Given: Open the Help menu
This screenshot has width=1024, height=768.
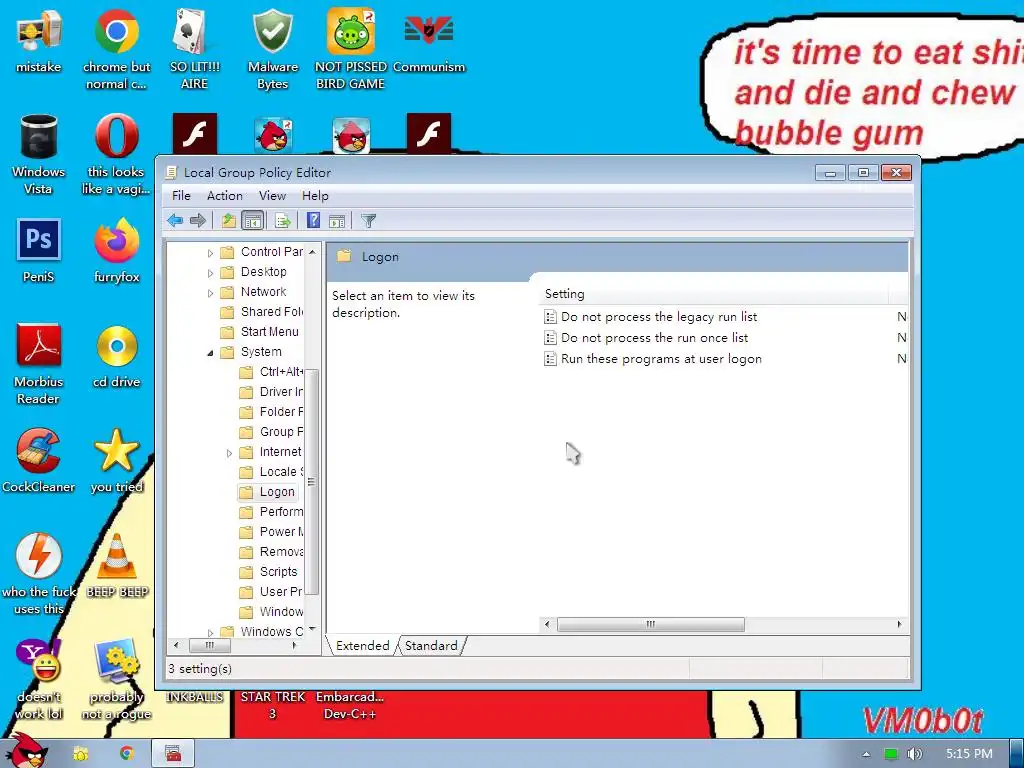Looking at the screenshot, I should point(315,196).
